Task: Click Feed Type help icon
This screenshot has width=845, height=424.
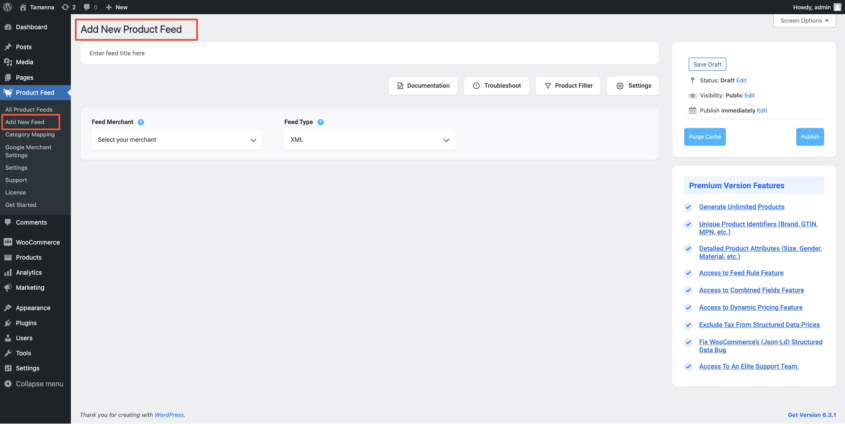Action: 321,122
